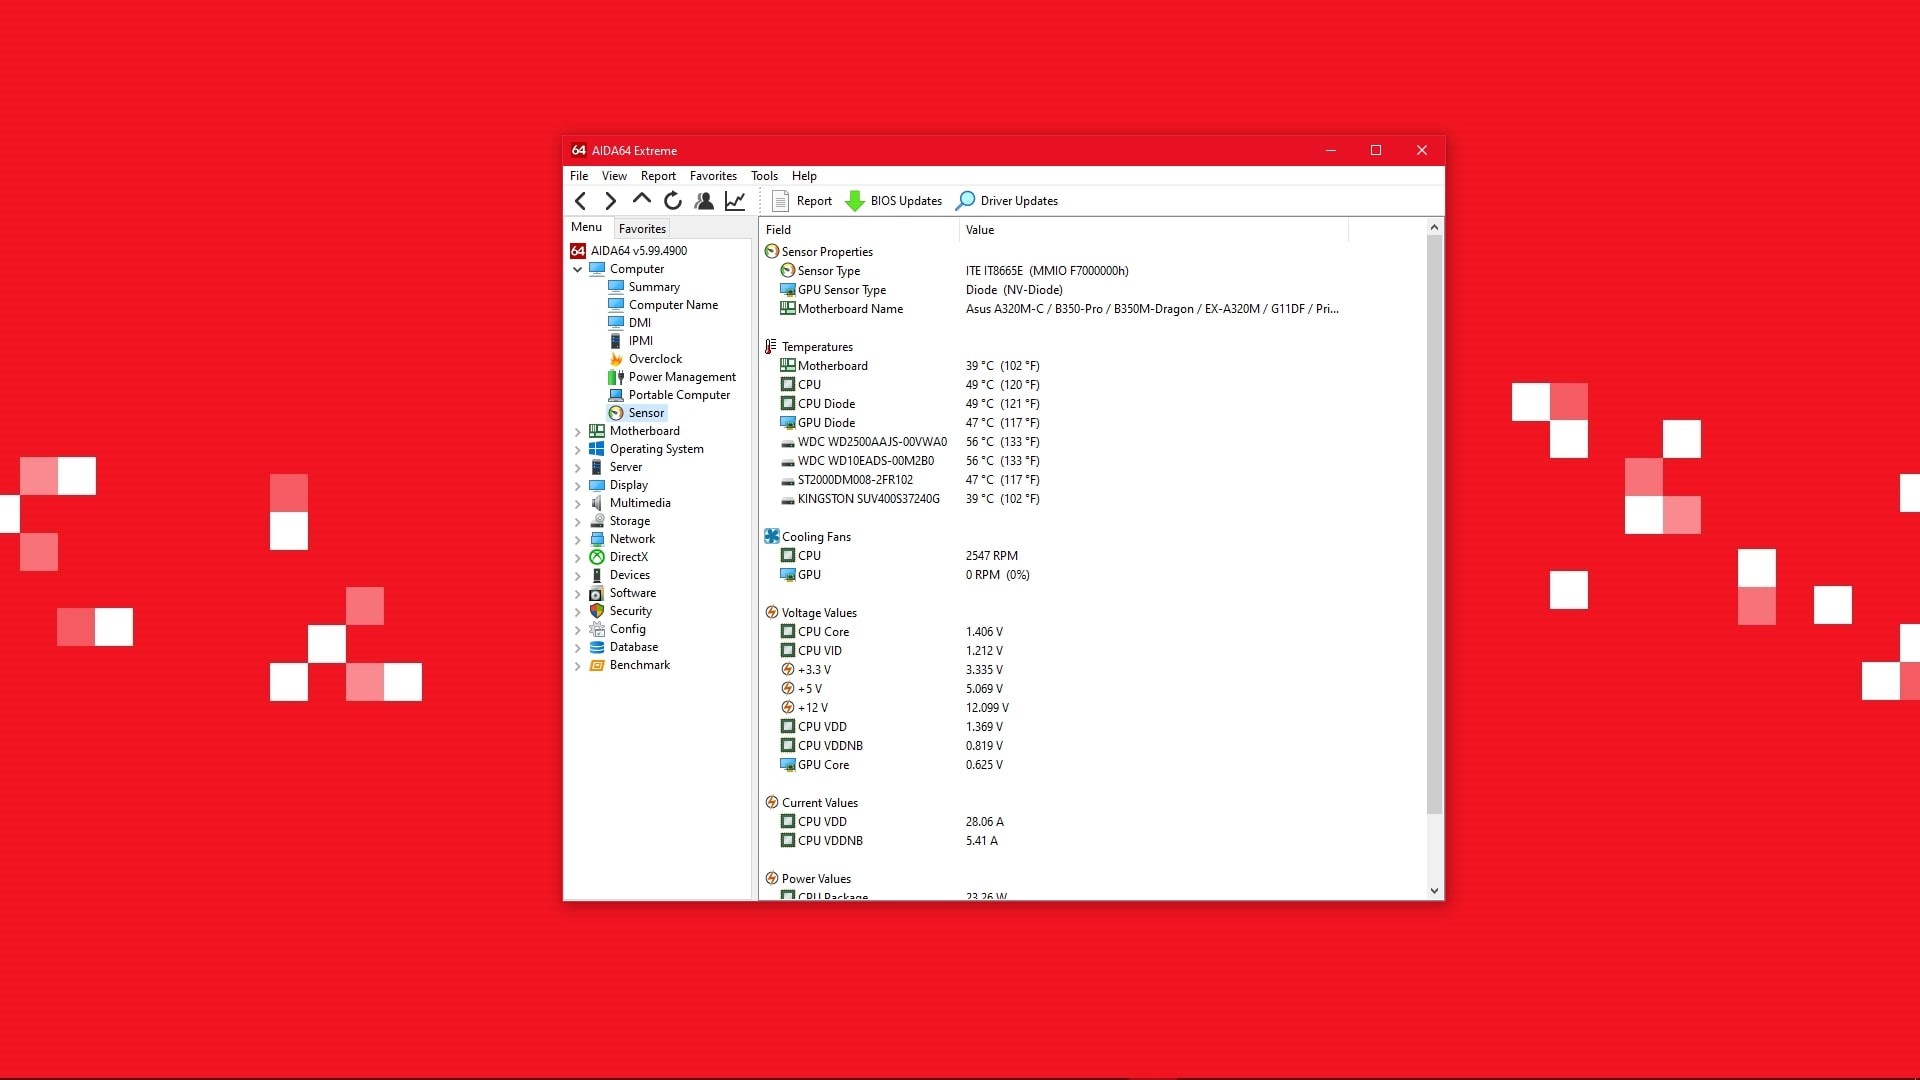Click the Driver Updates button label
Viewport: 1920px width, 1080px height.
tap(1019, 201)
